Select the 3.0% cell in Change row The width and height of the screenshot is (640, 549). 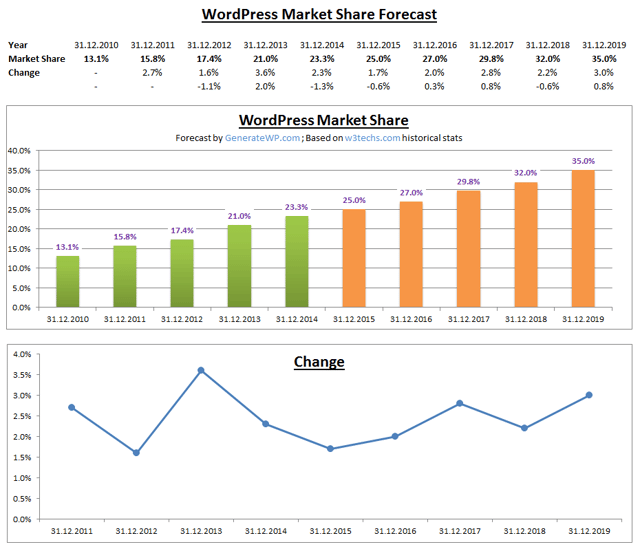click(604, 73)
